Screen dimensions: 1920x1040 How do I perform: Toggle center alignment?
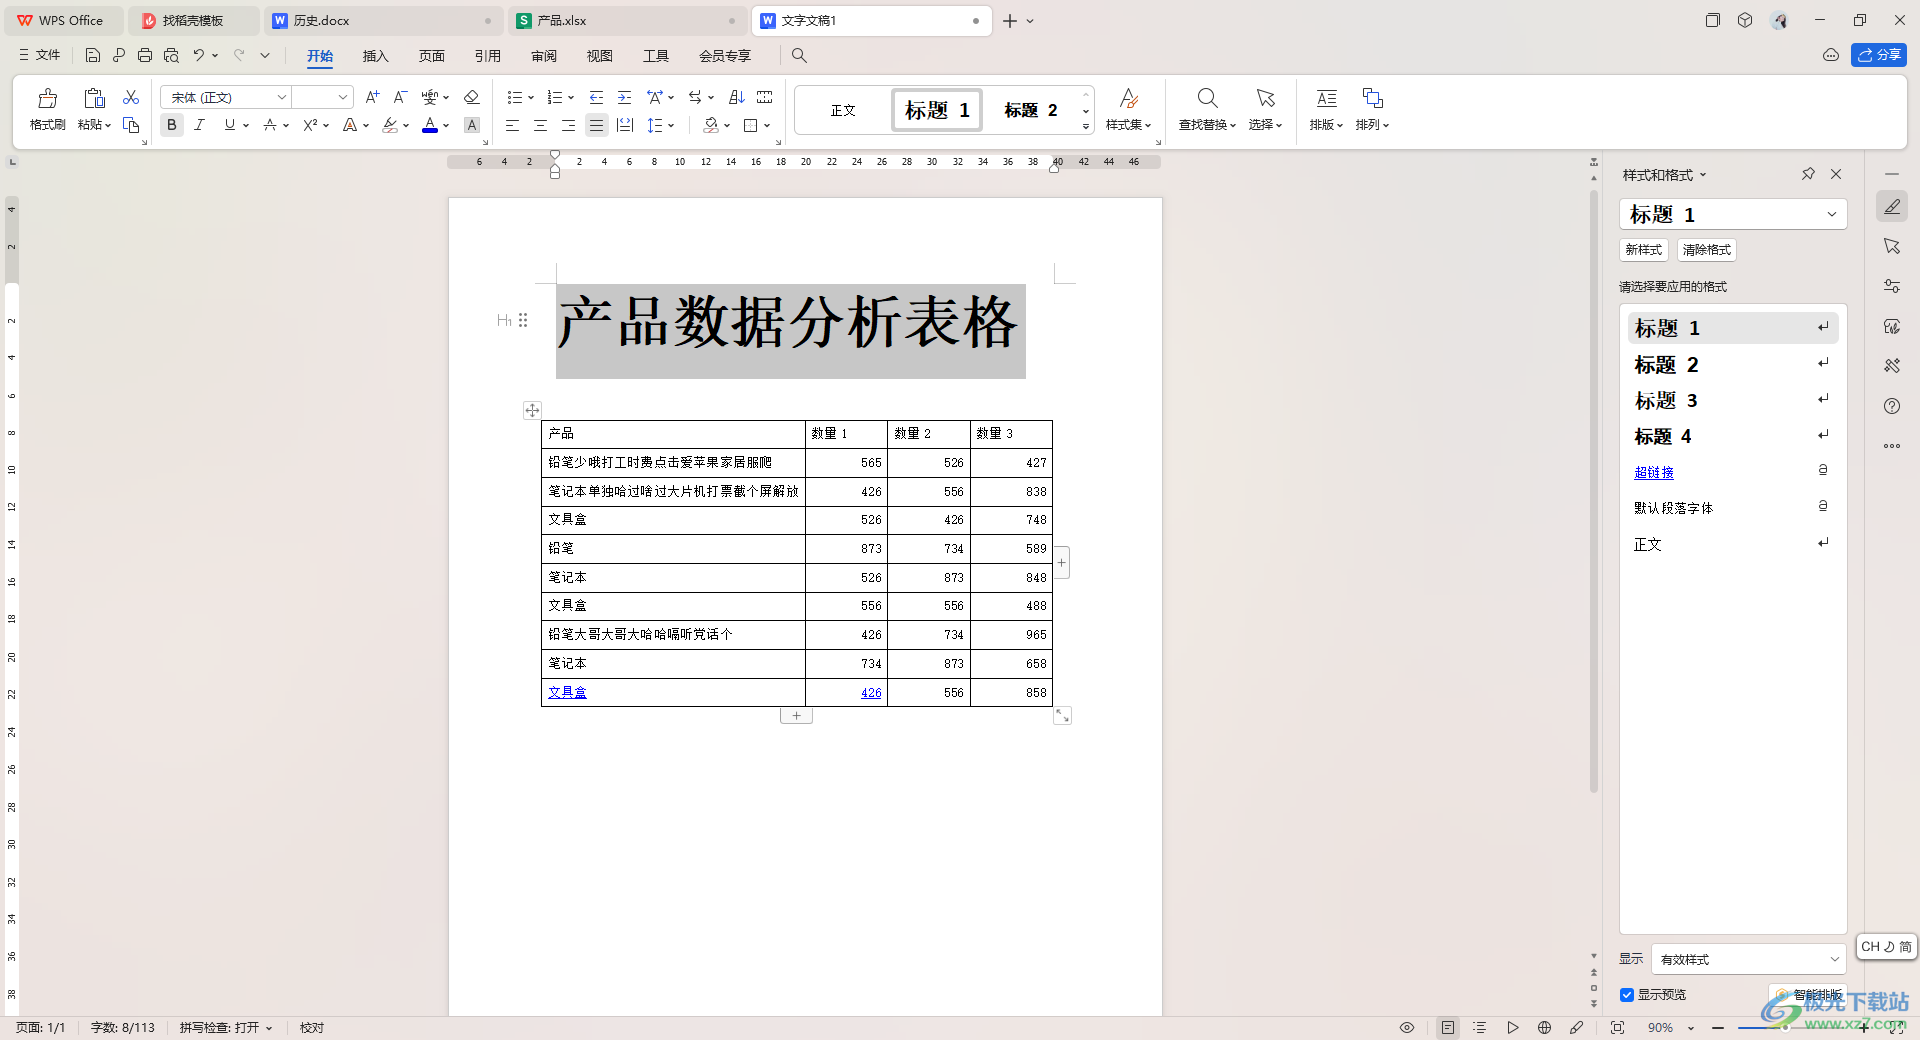coord(540,125)
